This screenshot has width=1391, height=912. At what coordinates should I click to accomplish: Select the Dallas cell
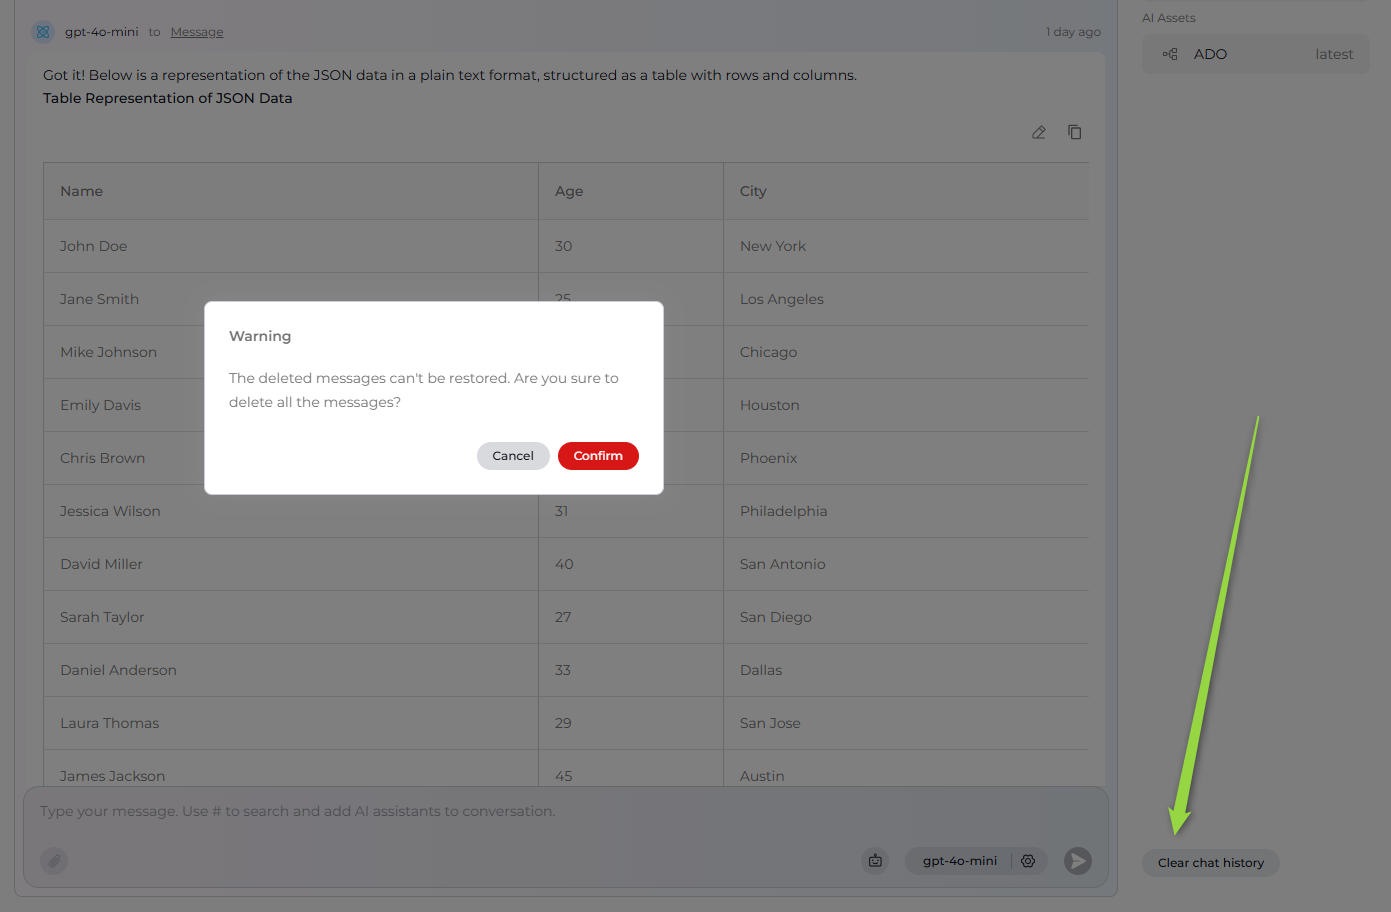pyautogui.click(x=906, y=670)
